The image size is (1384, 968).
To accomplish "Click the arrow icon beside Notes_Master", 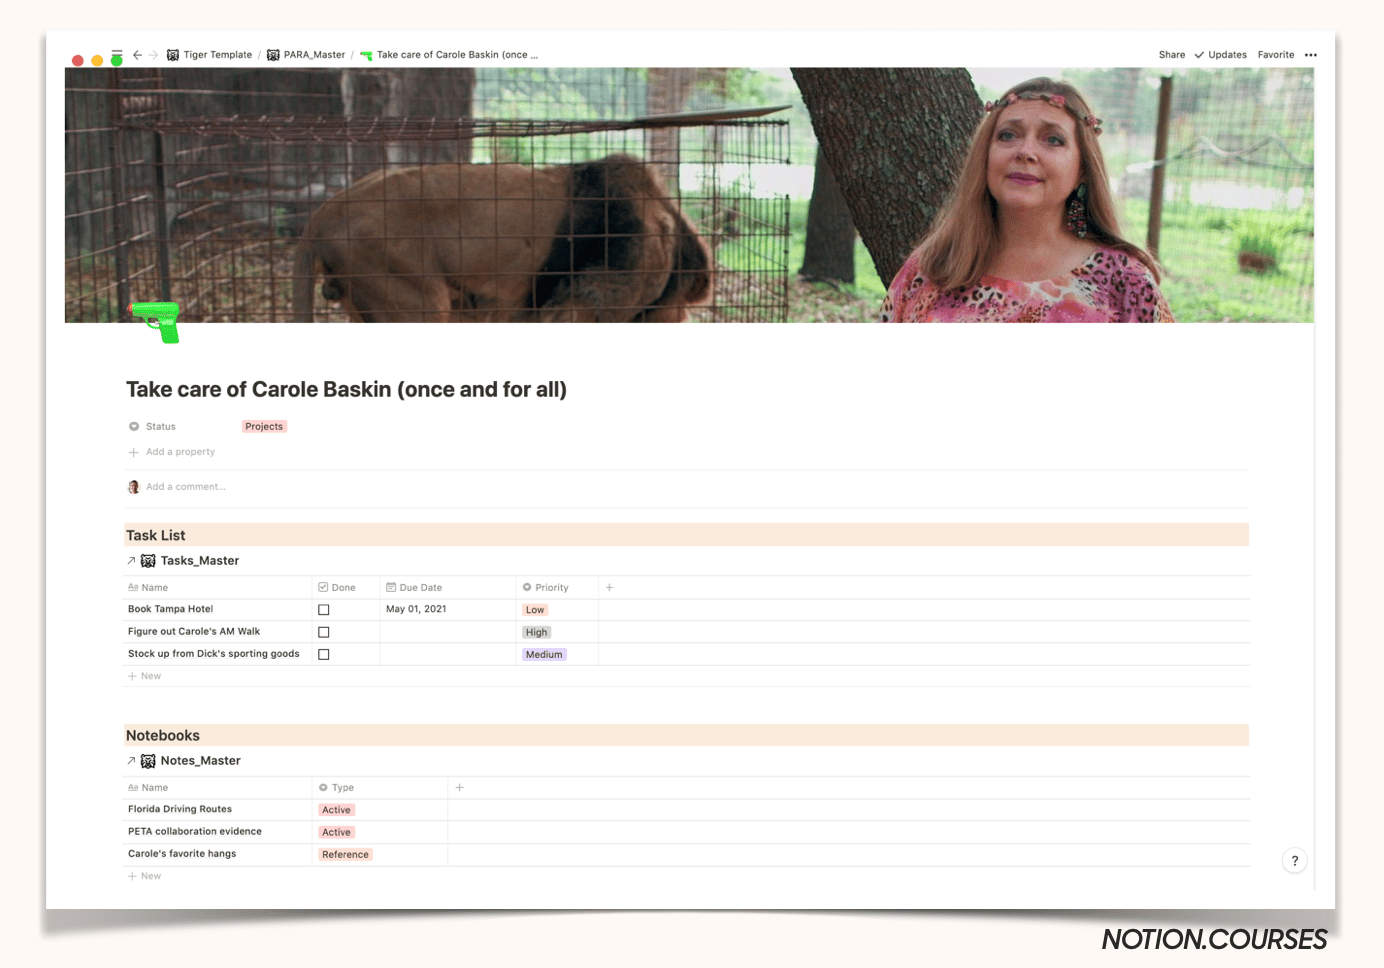I will click(x=131, y=761).
